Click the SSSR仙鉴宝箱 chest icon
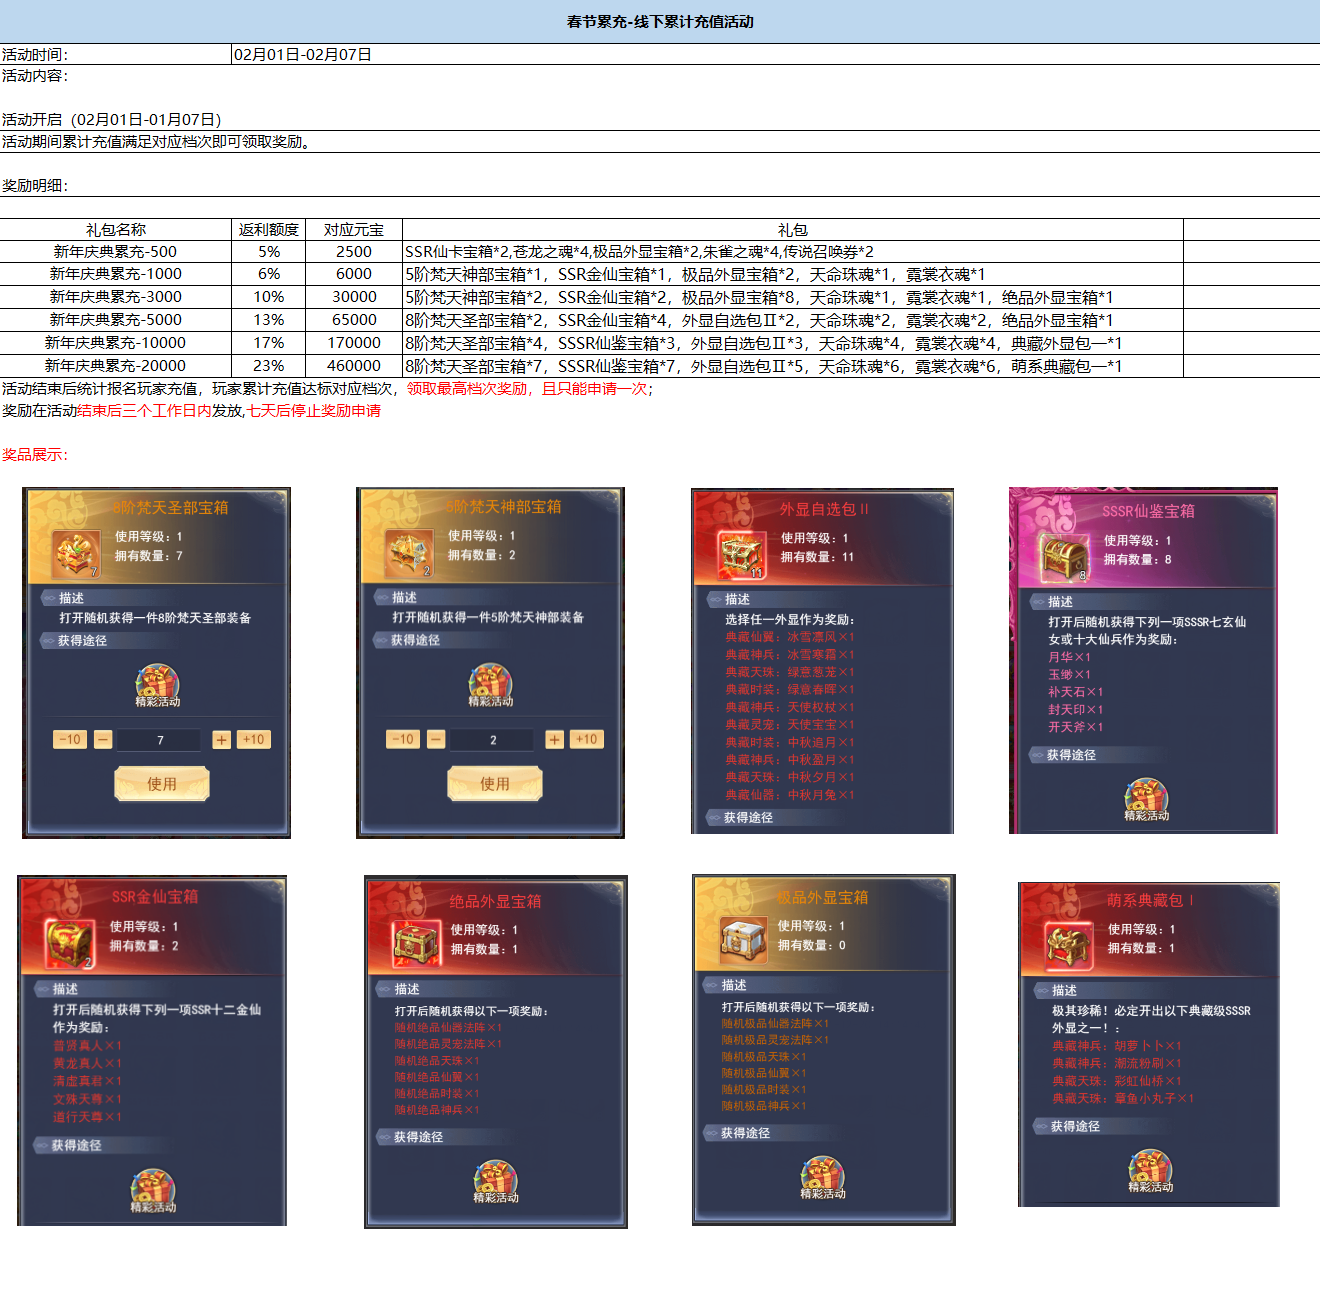Viewport: 1320px width, 1306px height. coord(1065,558)
